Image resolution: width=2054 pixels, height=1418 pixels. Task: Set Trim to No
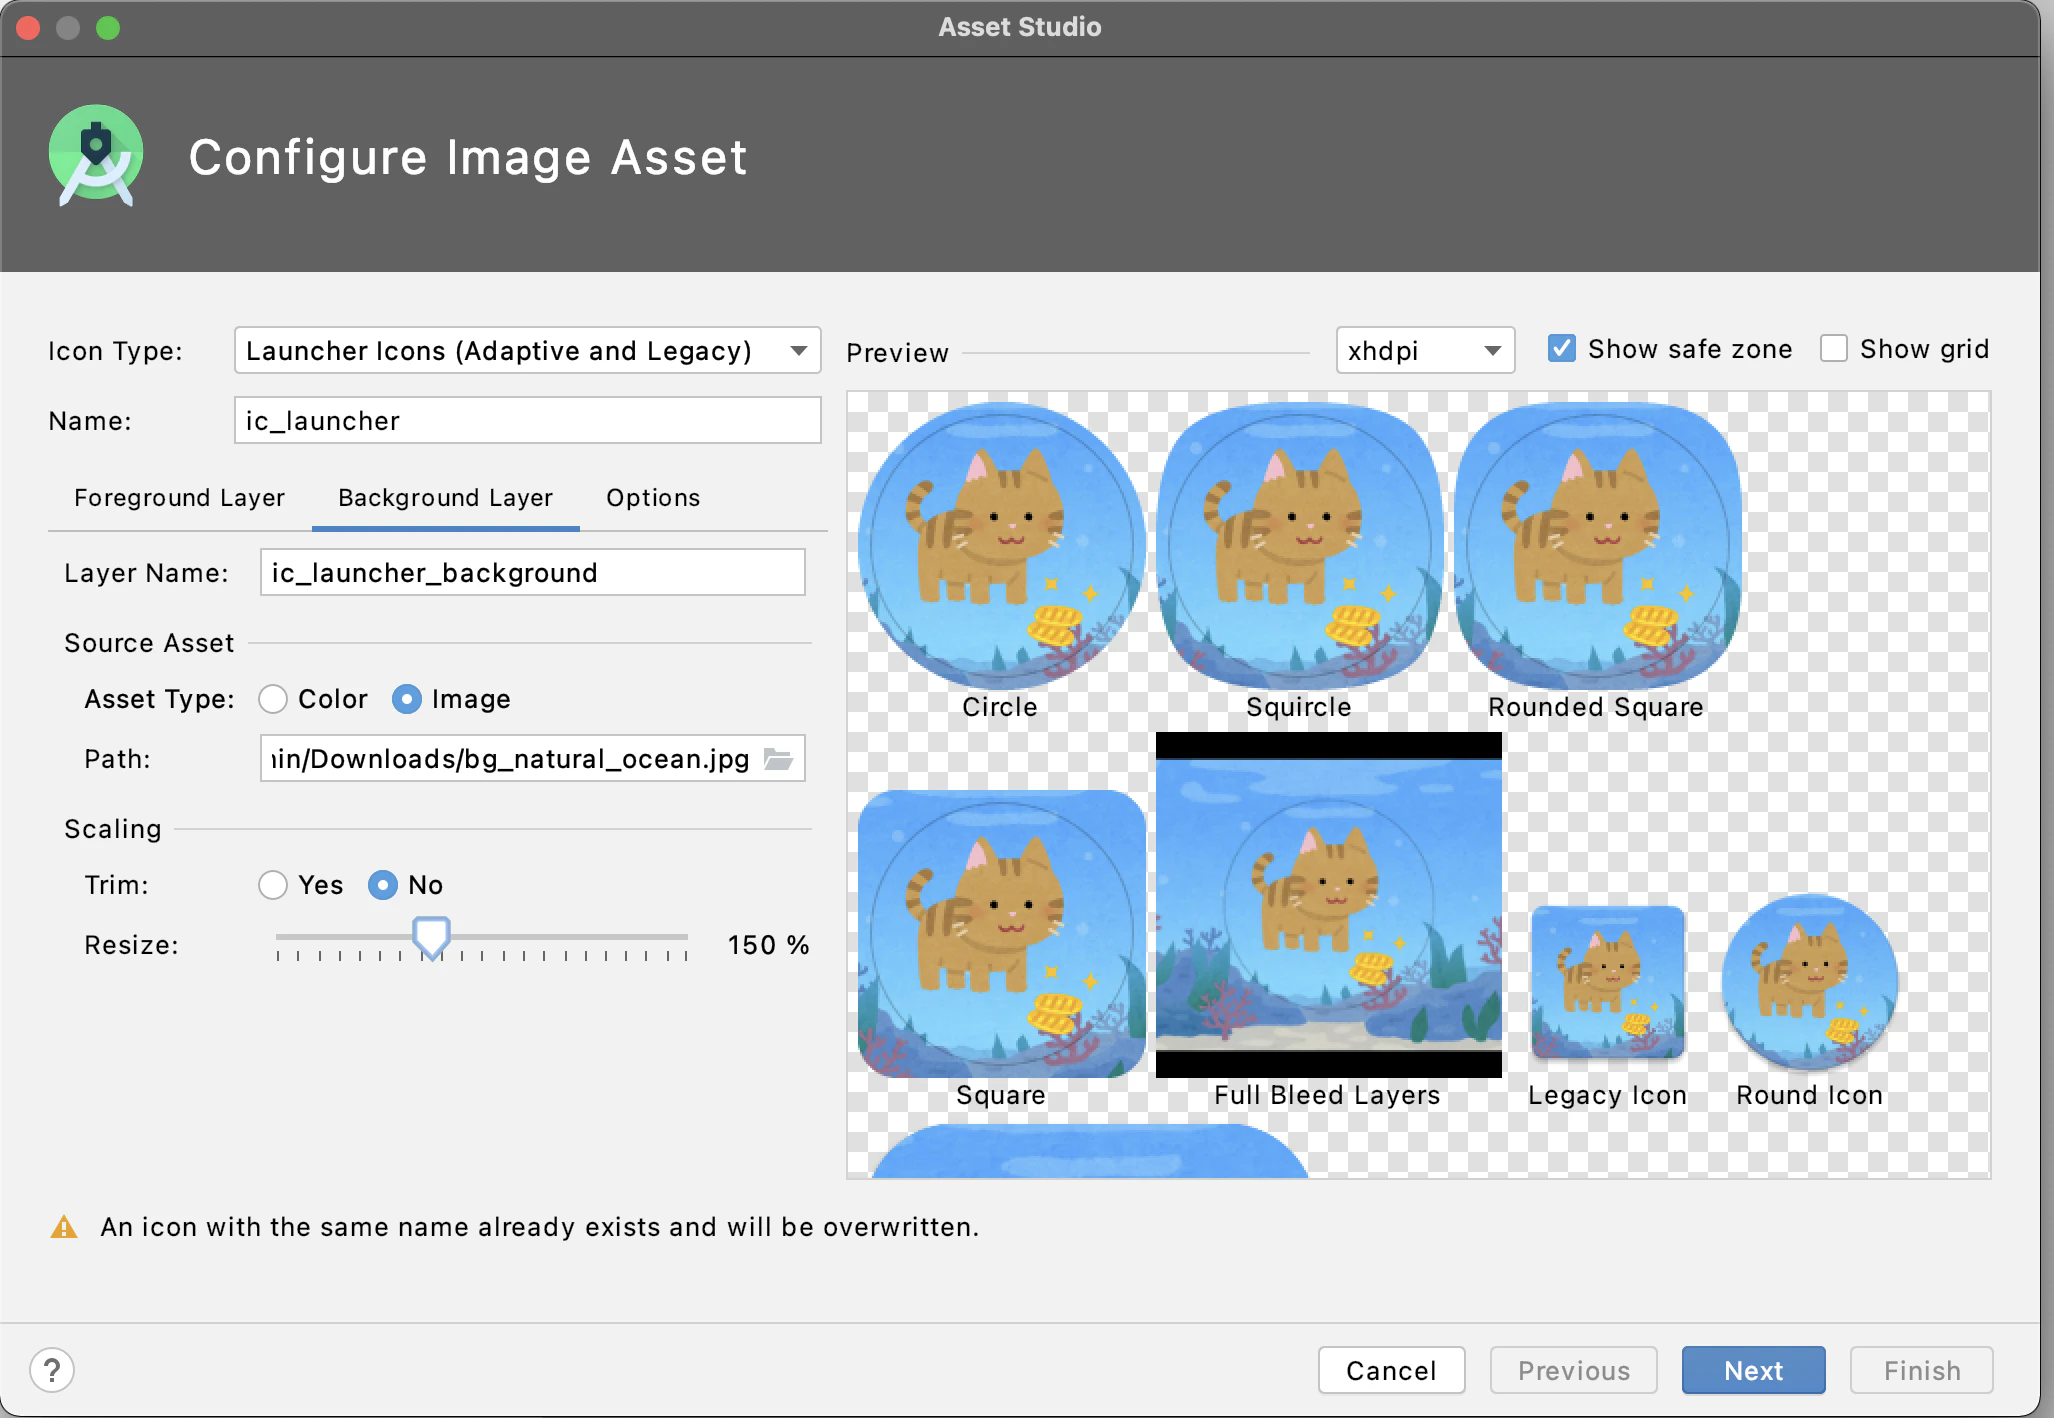click(x=383, y=885)
